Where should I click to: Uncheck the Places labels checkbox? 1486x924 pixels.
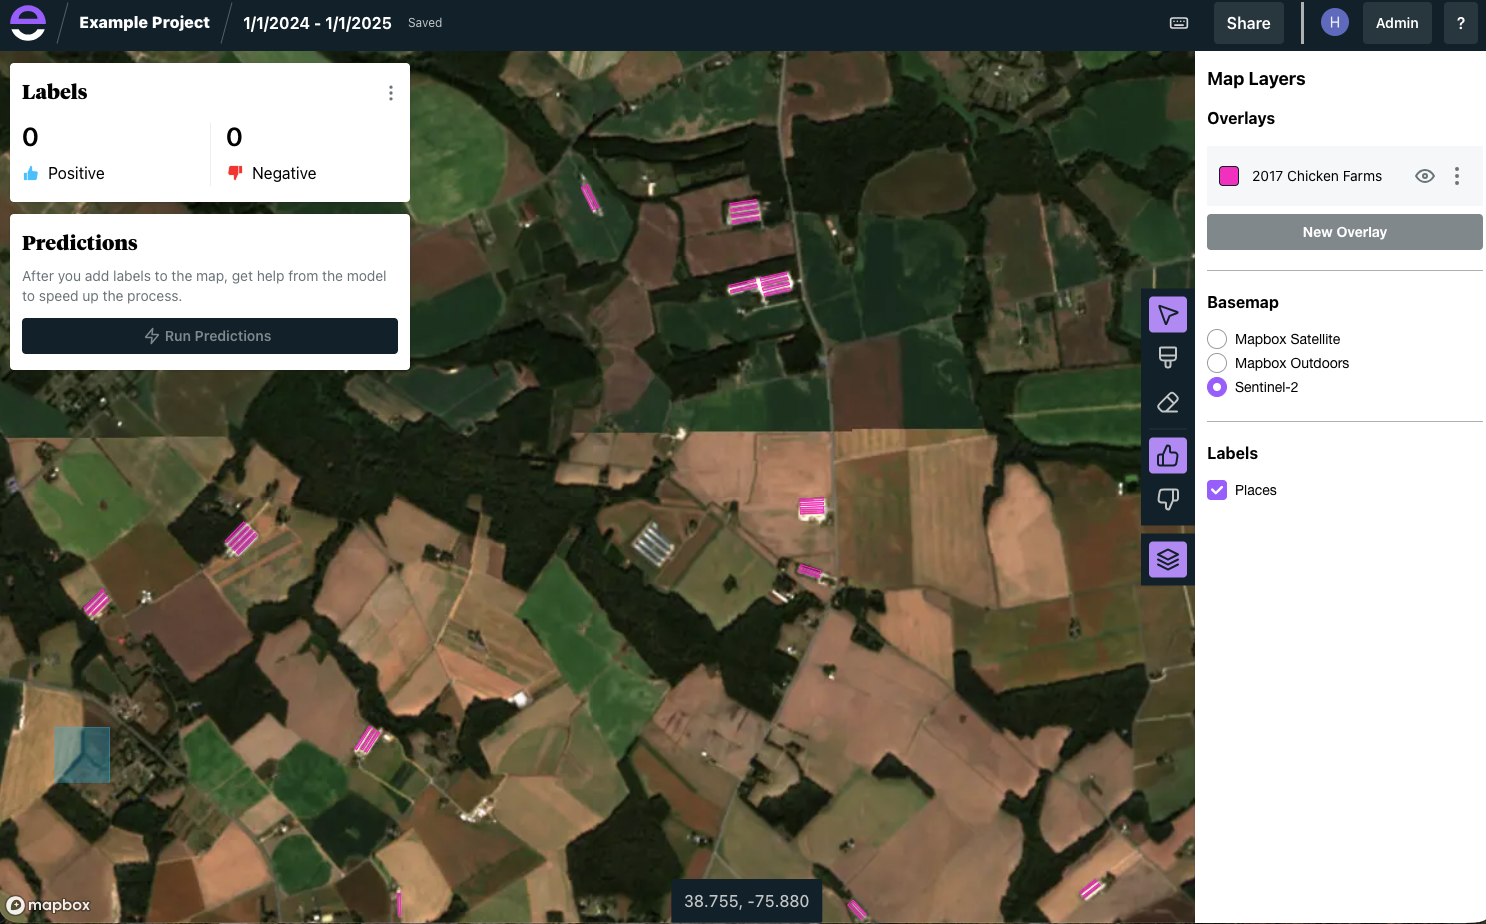tap(1217, 490)
